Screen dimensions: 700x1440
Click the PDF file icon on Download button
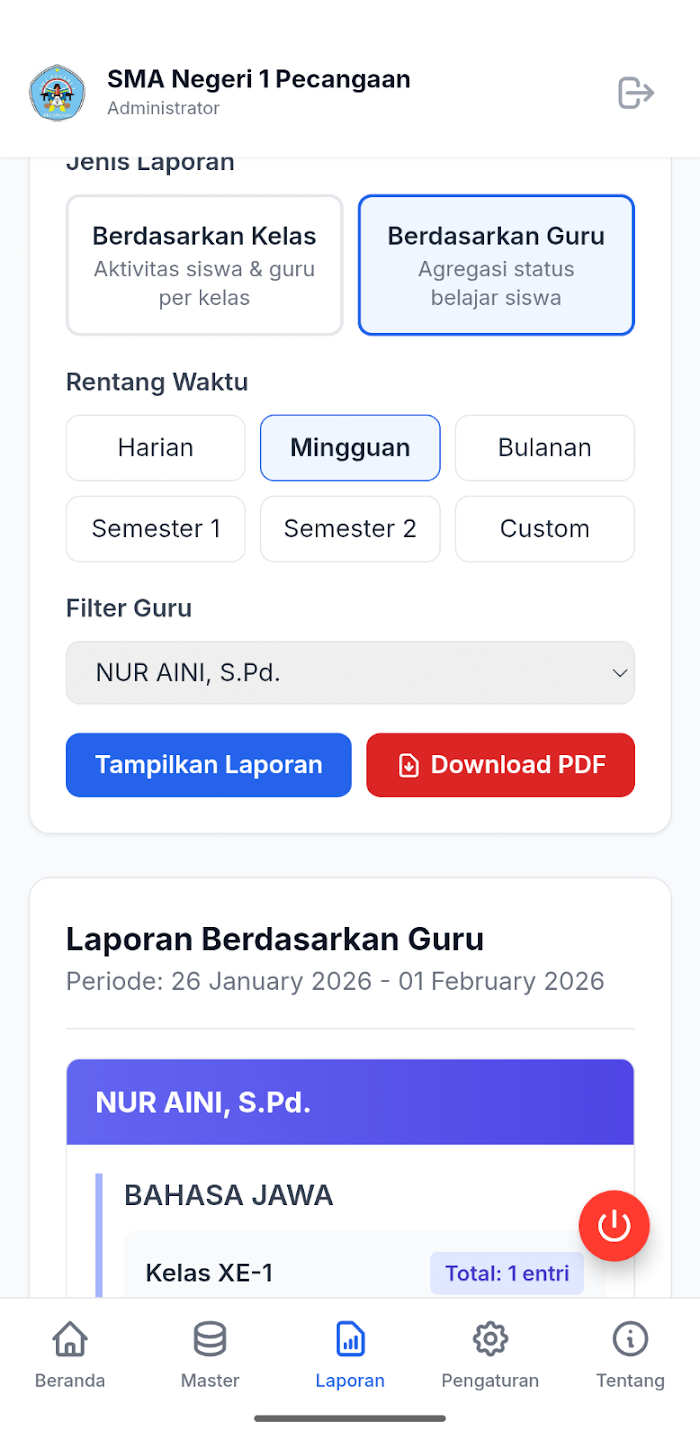[408, 765]
